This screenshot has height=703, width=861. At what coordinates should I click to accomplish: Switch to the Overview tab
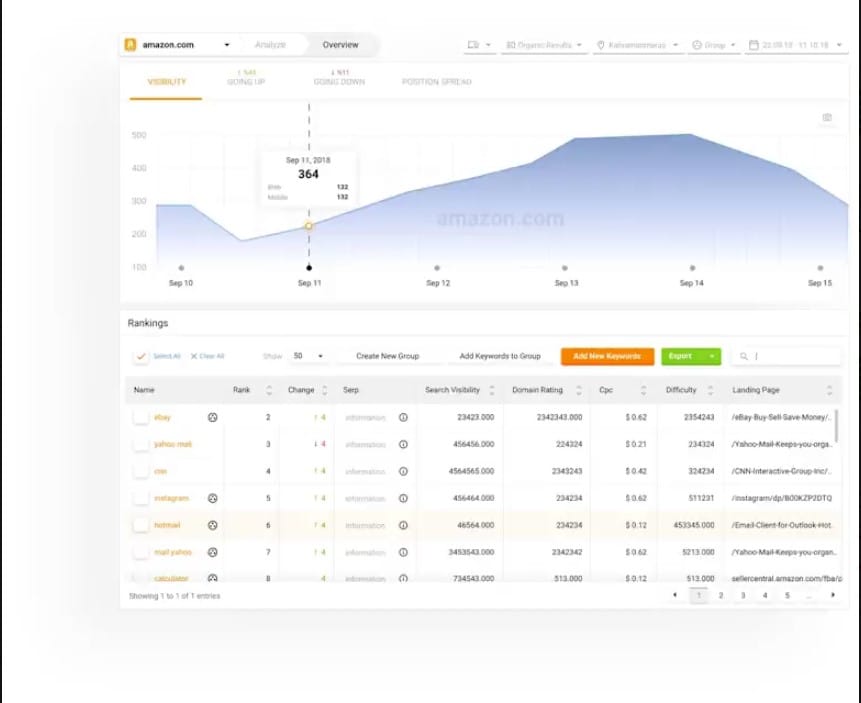coord(340,45)
